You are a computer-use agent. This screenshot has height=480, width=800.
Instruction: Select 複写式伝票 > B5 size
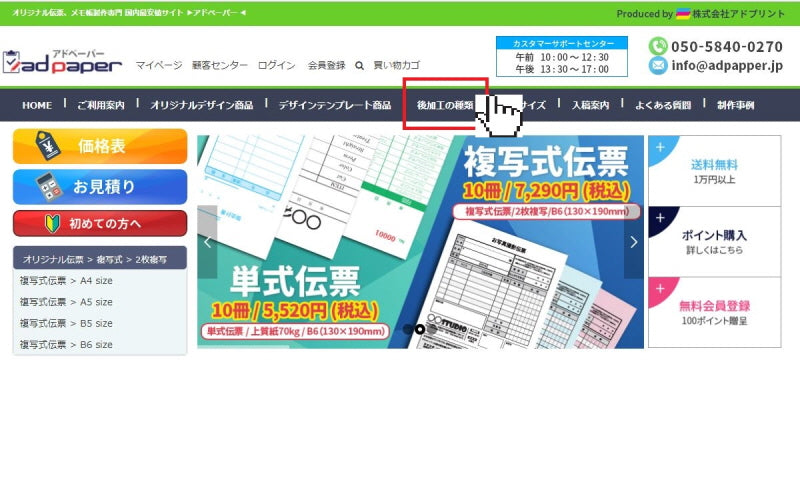[x=66, y=323]
